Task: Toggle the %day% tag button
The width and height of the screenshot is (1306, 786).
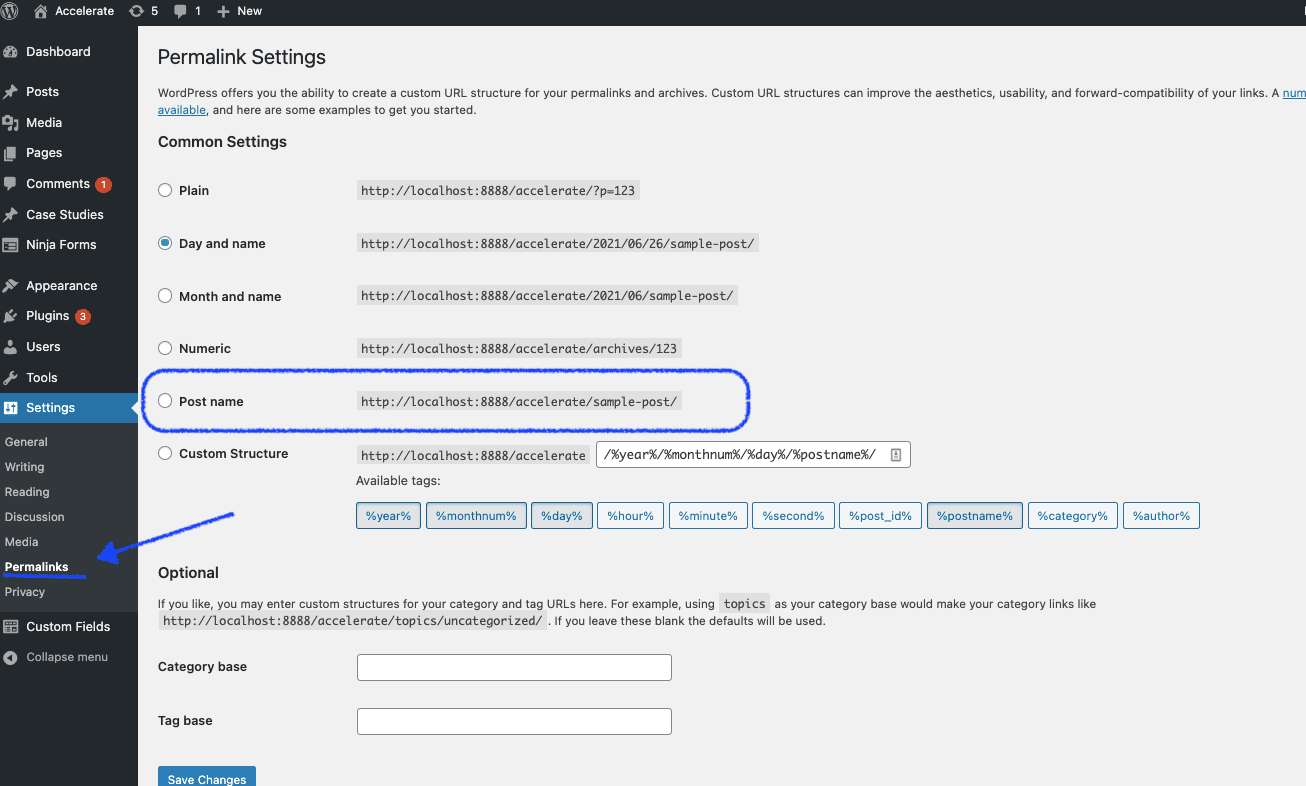Action: pyautogui.click(x=562, y=516)
